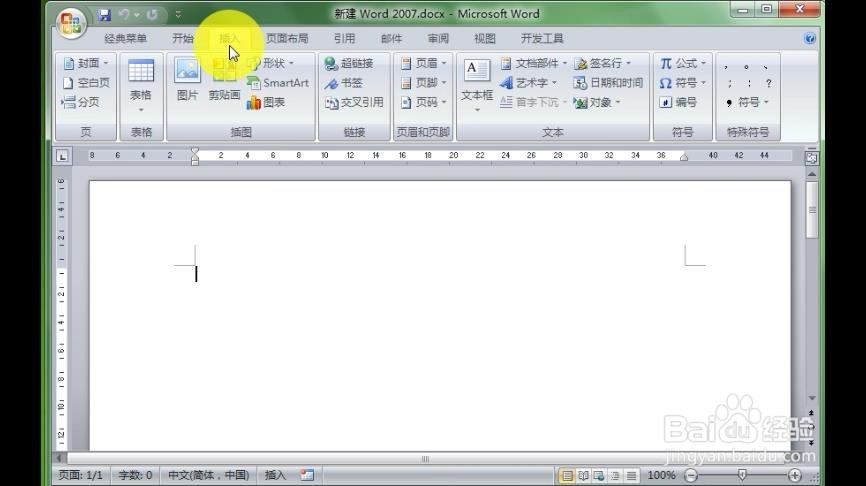Click the zoom in plus button
866x486 pixels.
(795, 475)
